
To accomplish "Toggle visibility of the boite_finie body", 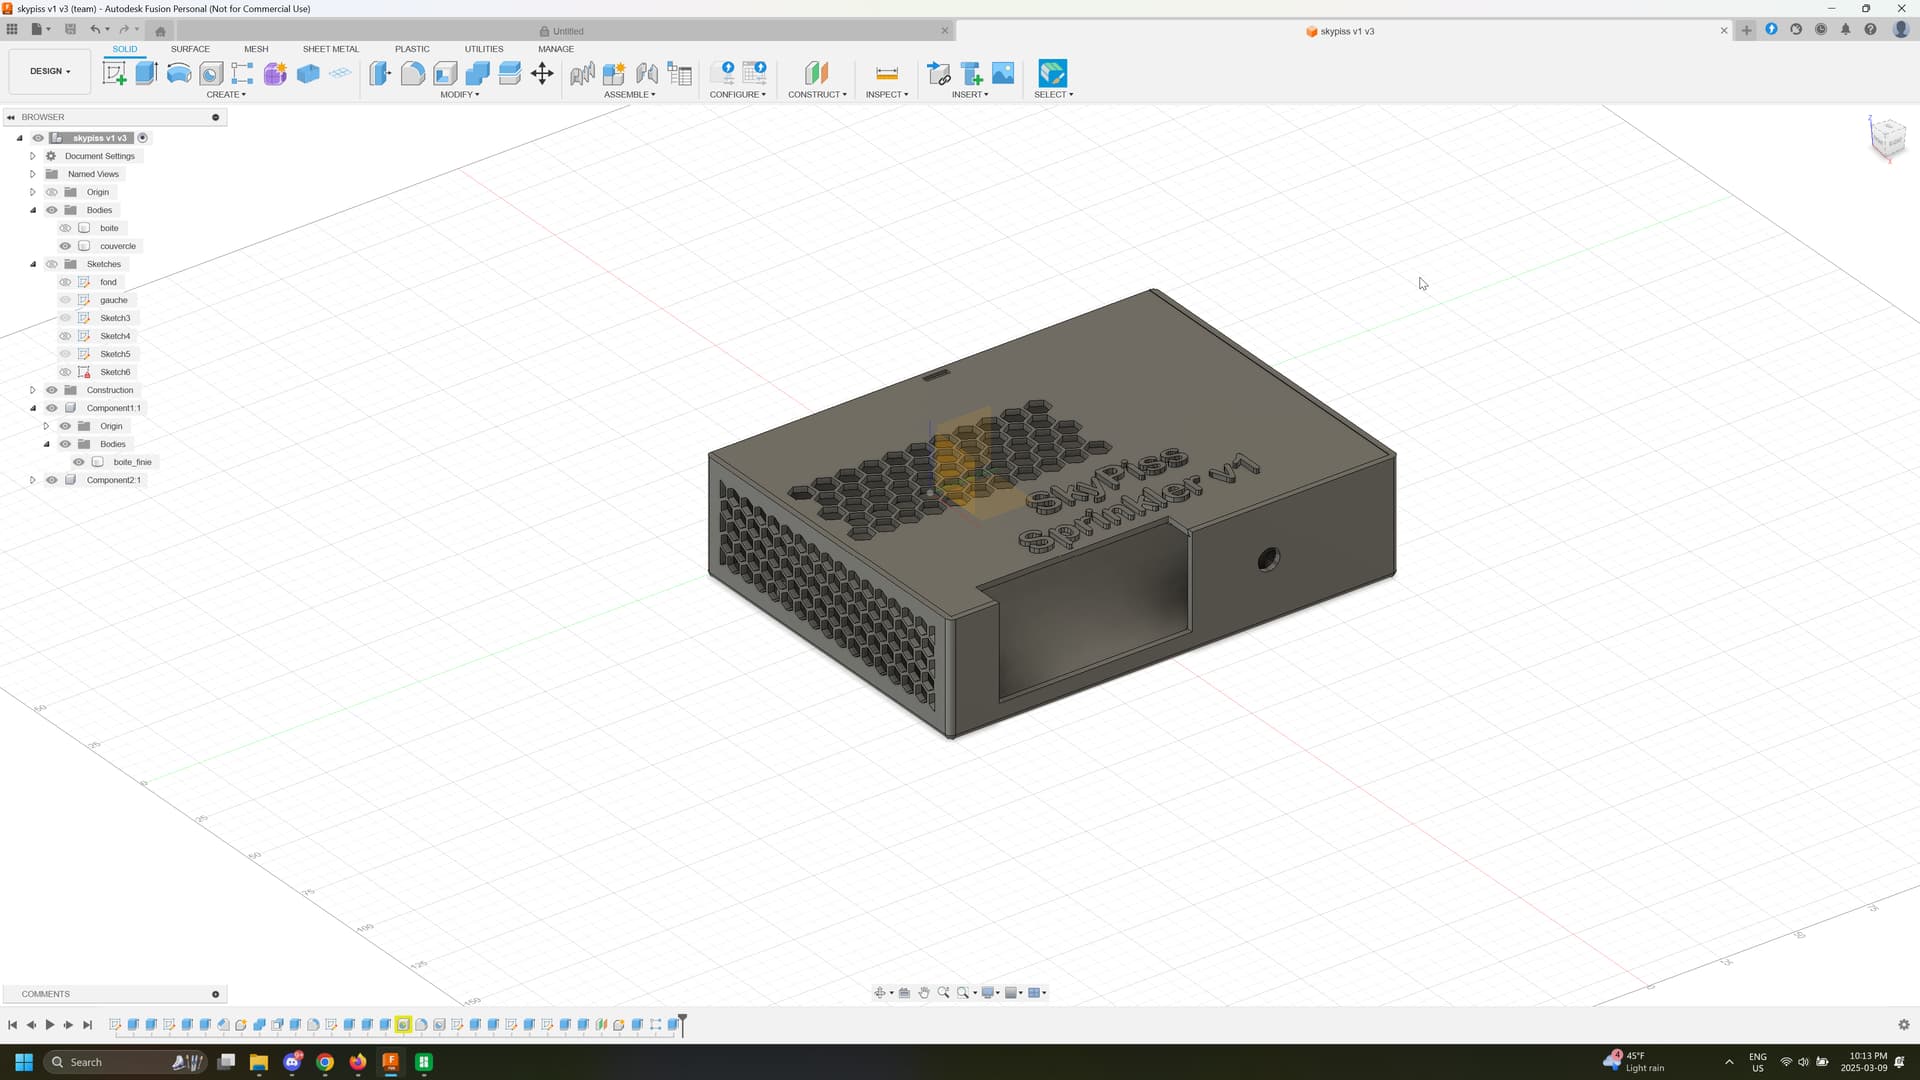I will [79, 462].
